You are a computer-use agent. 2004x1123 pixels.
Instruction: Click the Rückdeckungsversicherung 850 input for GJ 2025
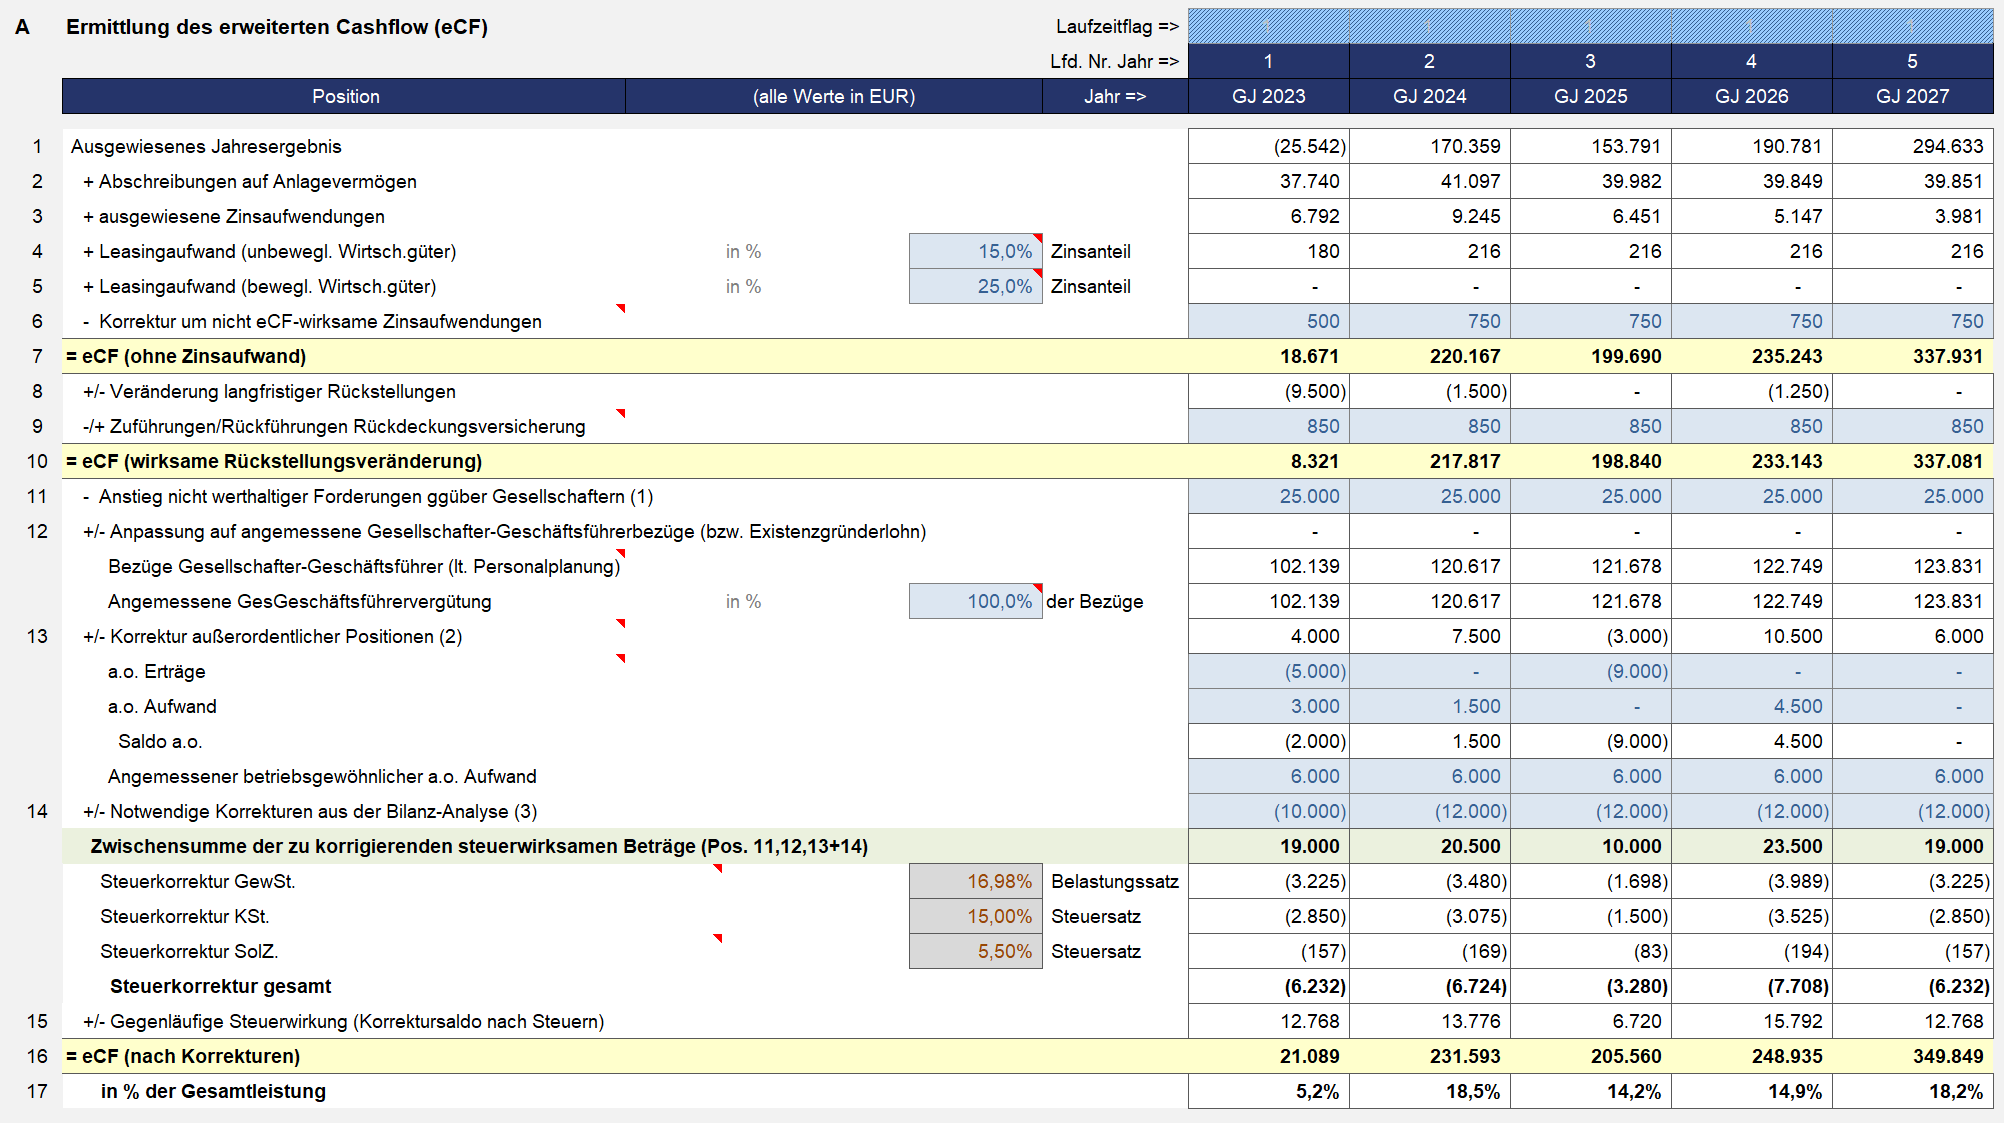click(1590, 426)
